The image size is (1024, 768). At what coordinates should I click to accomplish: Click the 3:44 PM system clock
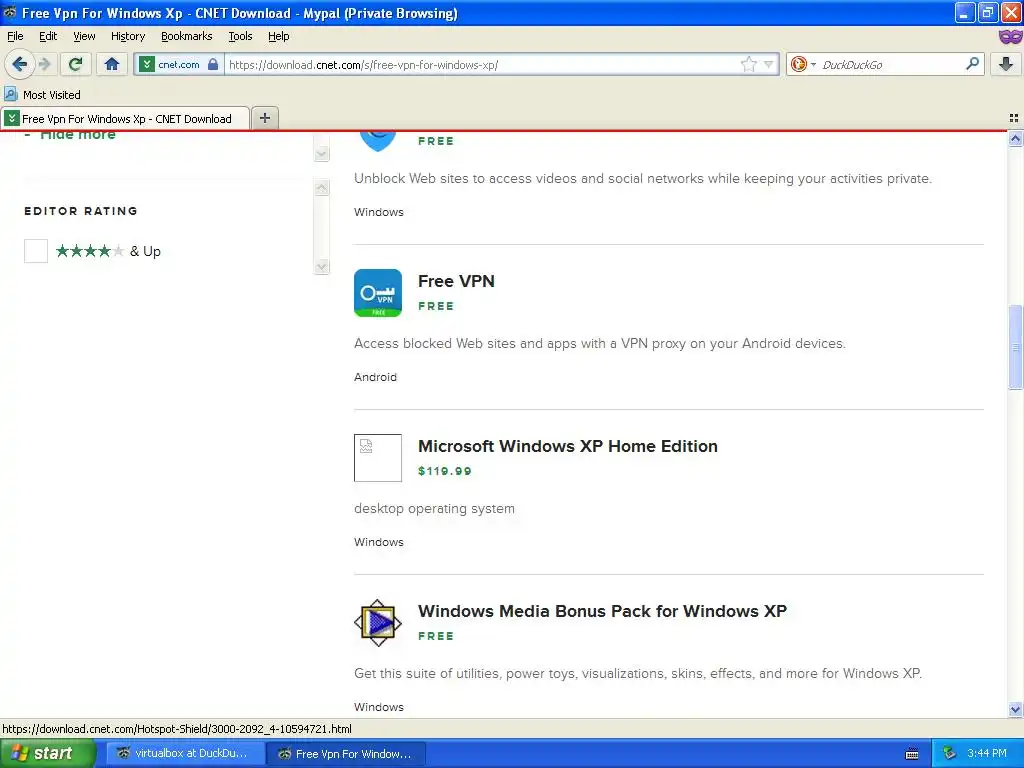pyautogui.click(x=987, y=753)
